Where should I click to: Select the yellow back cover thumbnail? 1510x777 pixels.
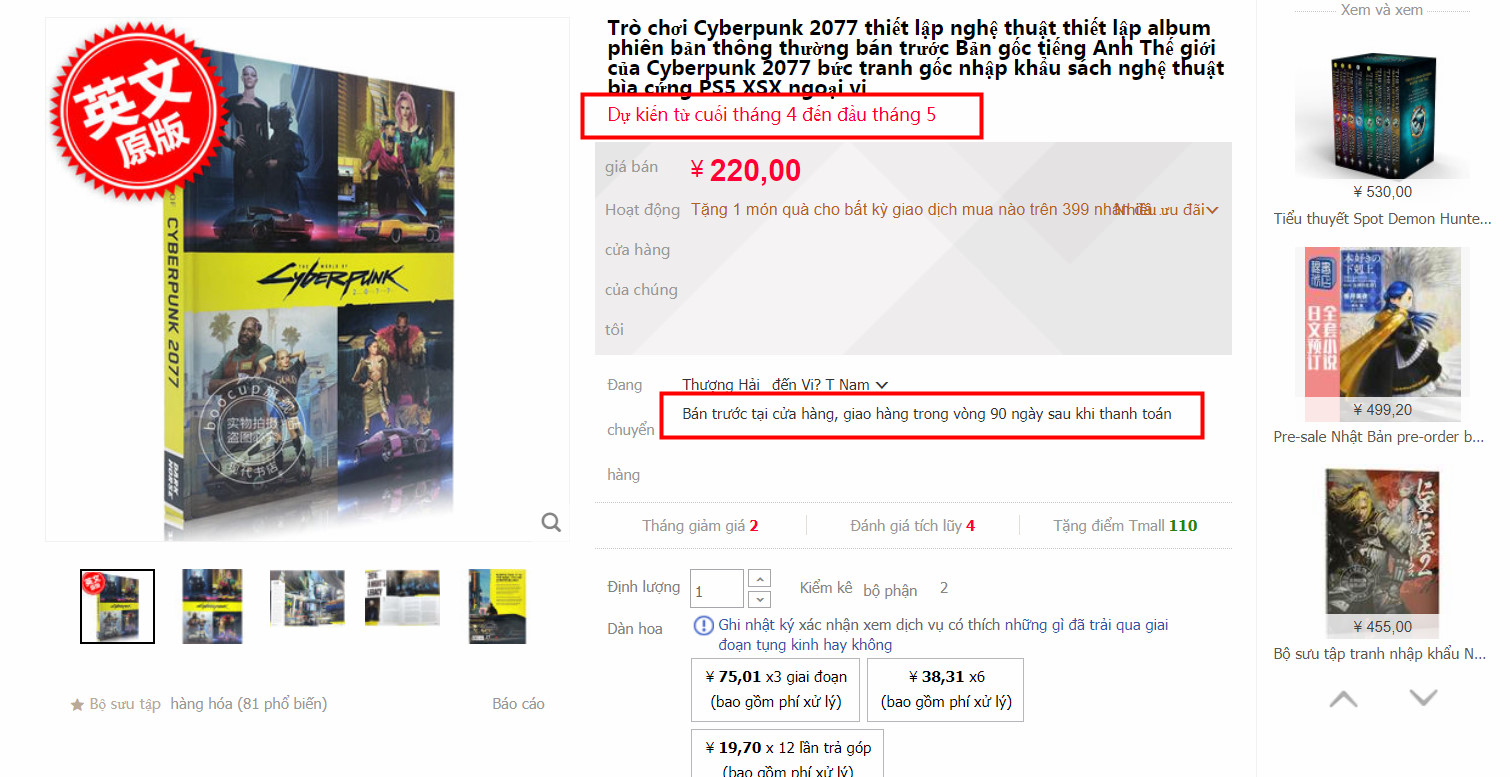point(497,606)
